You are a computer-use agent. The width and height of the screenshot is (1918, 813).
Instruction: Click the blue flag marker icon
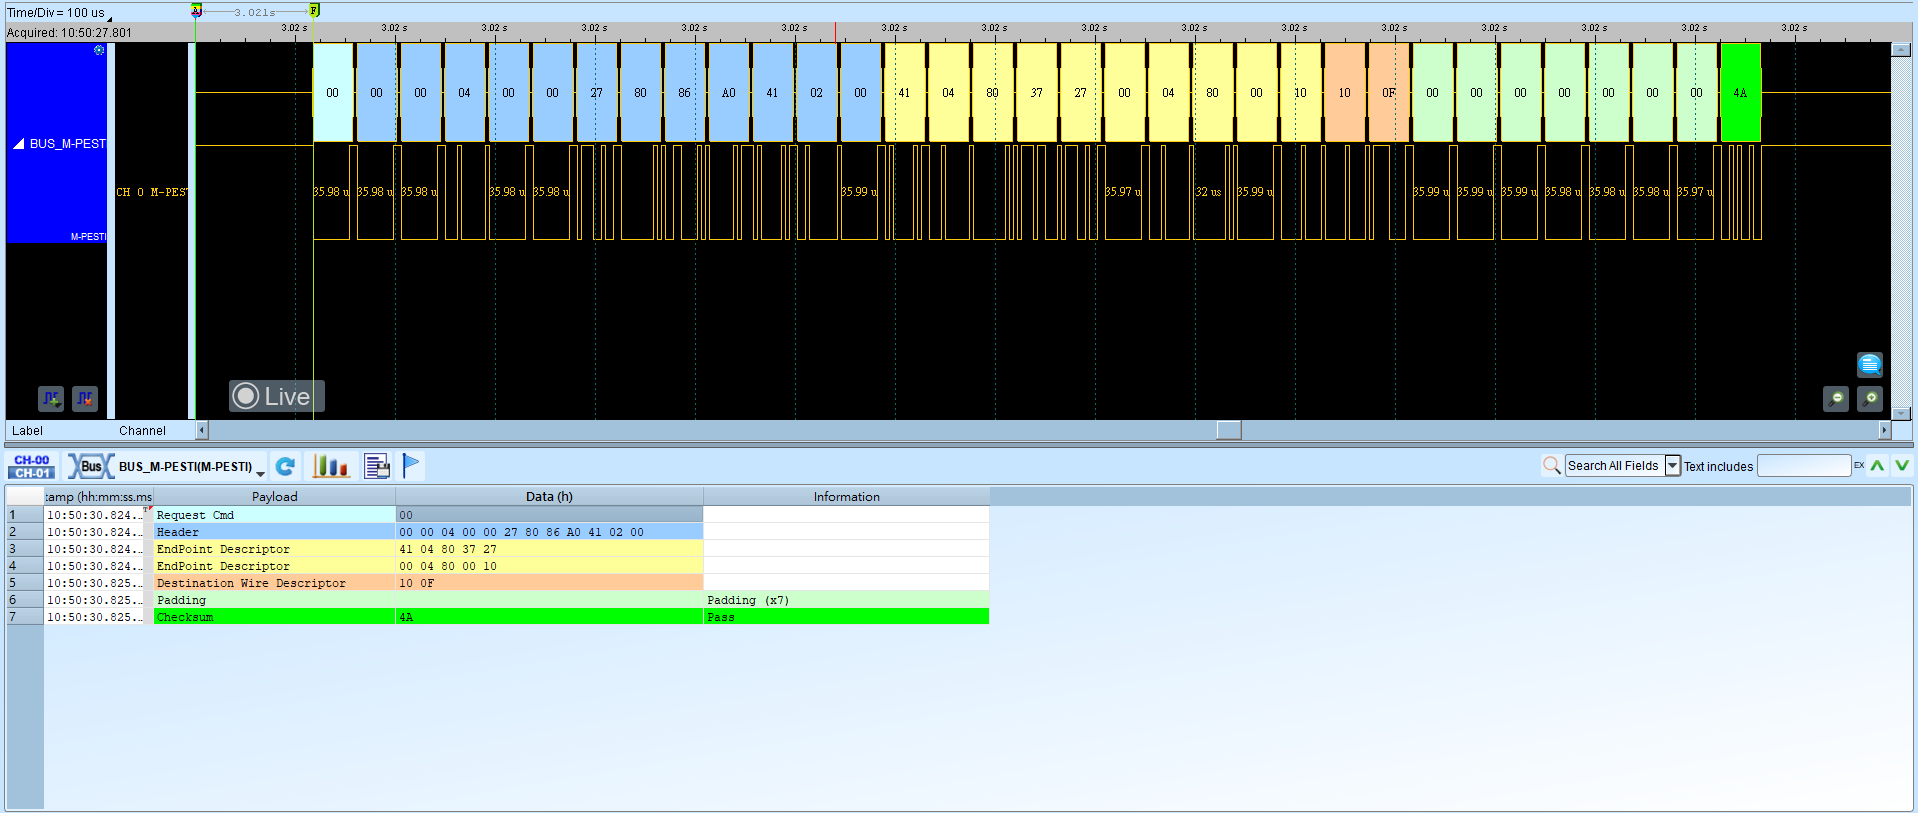tap(411, 465)
